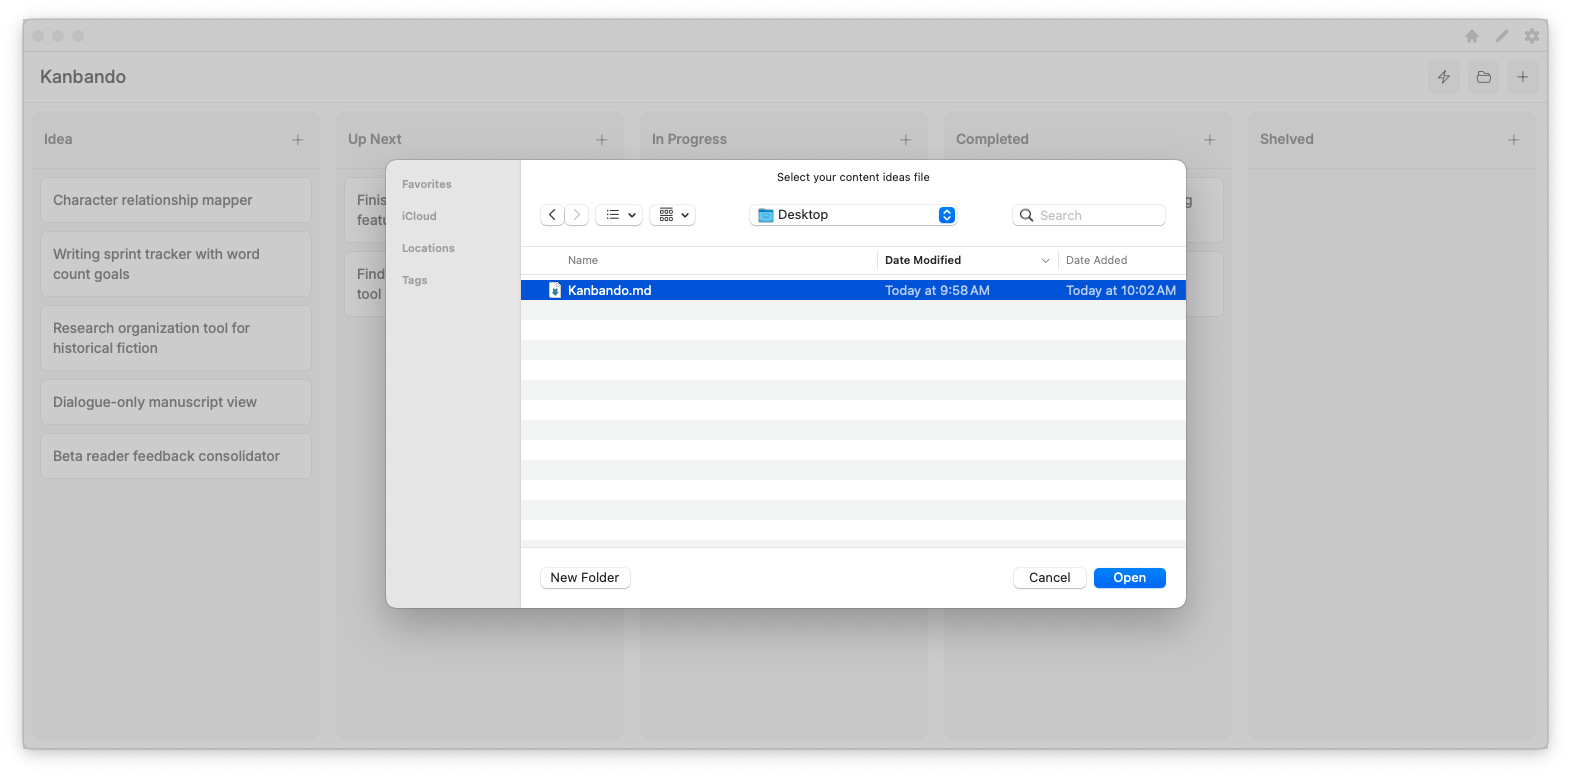Add a card to the Idea column

(297, 140)
